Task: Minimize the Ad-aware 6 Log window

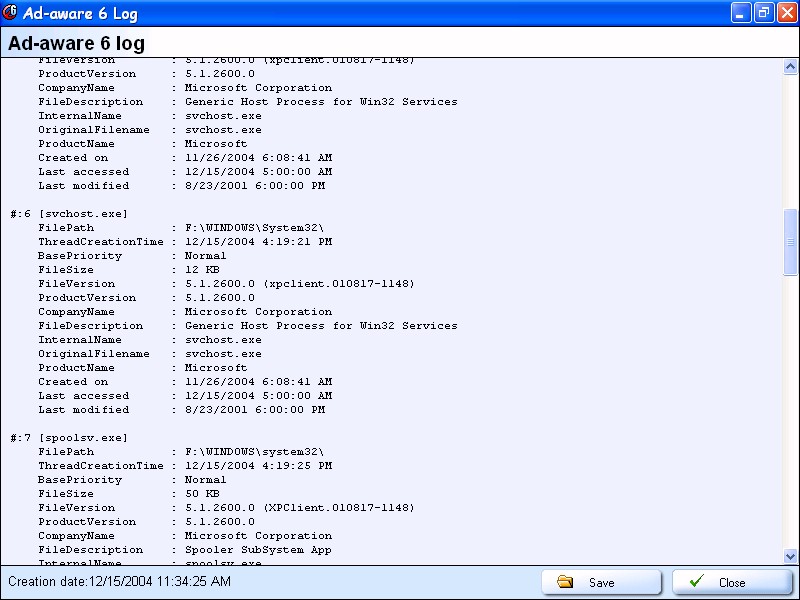Action: pyautogui.click(x=741, y=13)
